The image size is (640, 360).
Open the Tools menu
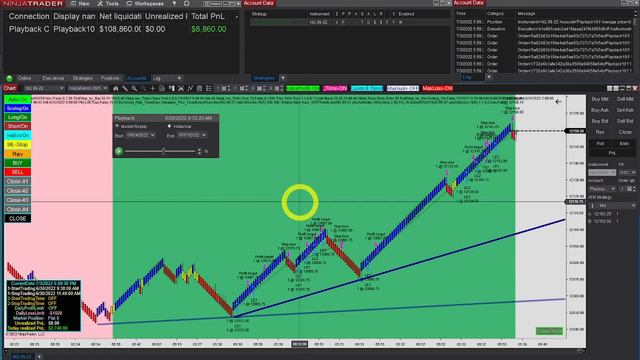[x=108, y=3]
